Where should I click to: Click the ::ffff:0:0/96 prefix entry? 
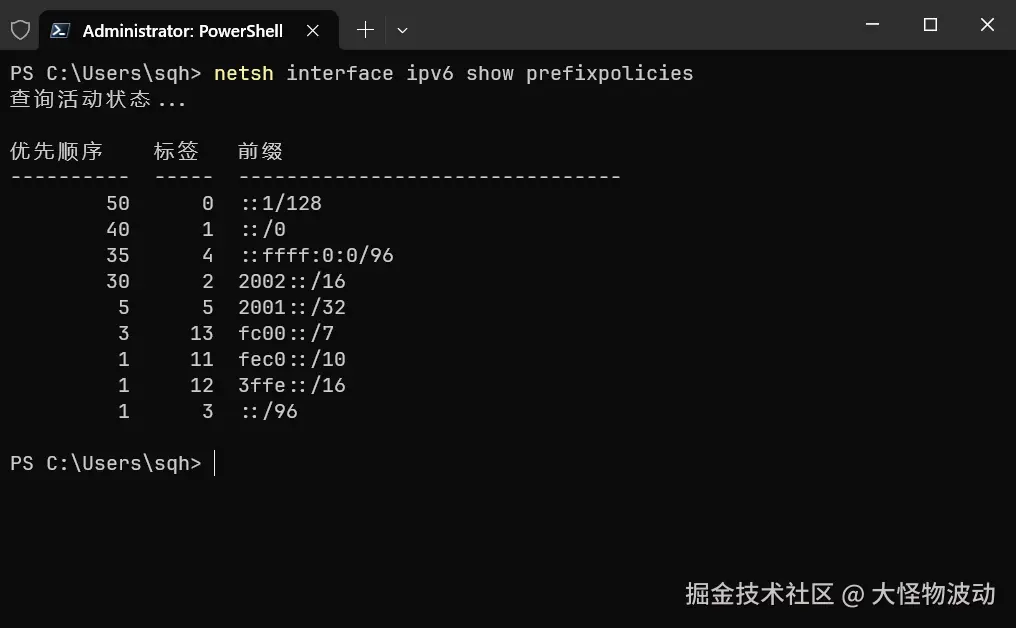pos(317,255)
